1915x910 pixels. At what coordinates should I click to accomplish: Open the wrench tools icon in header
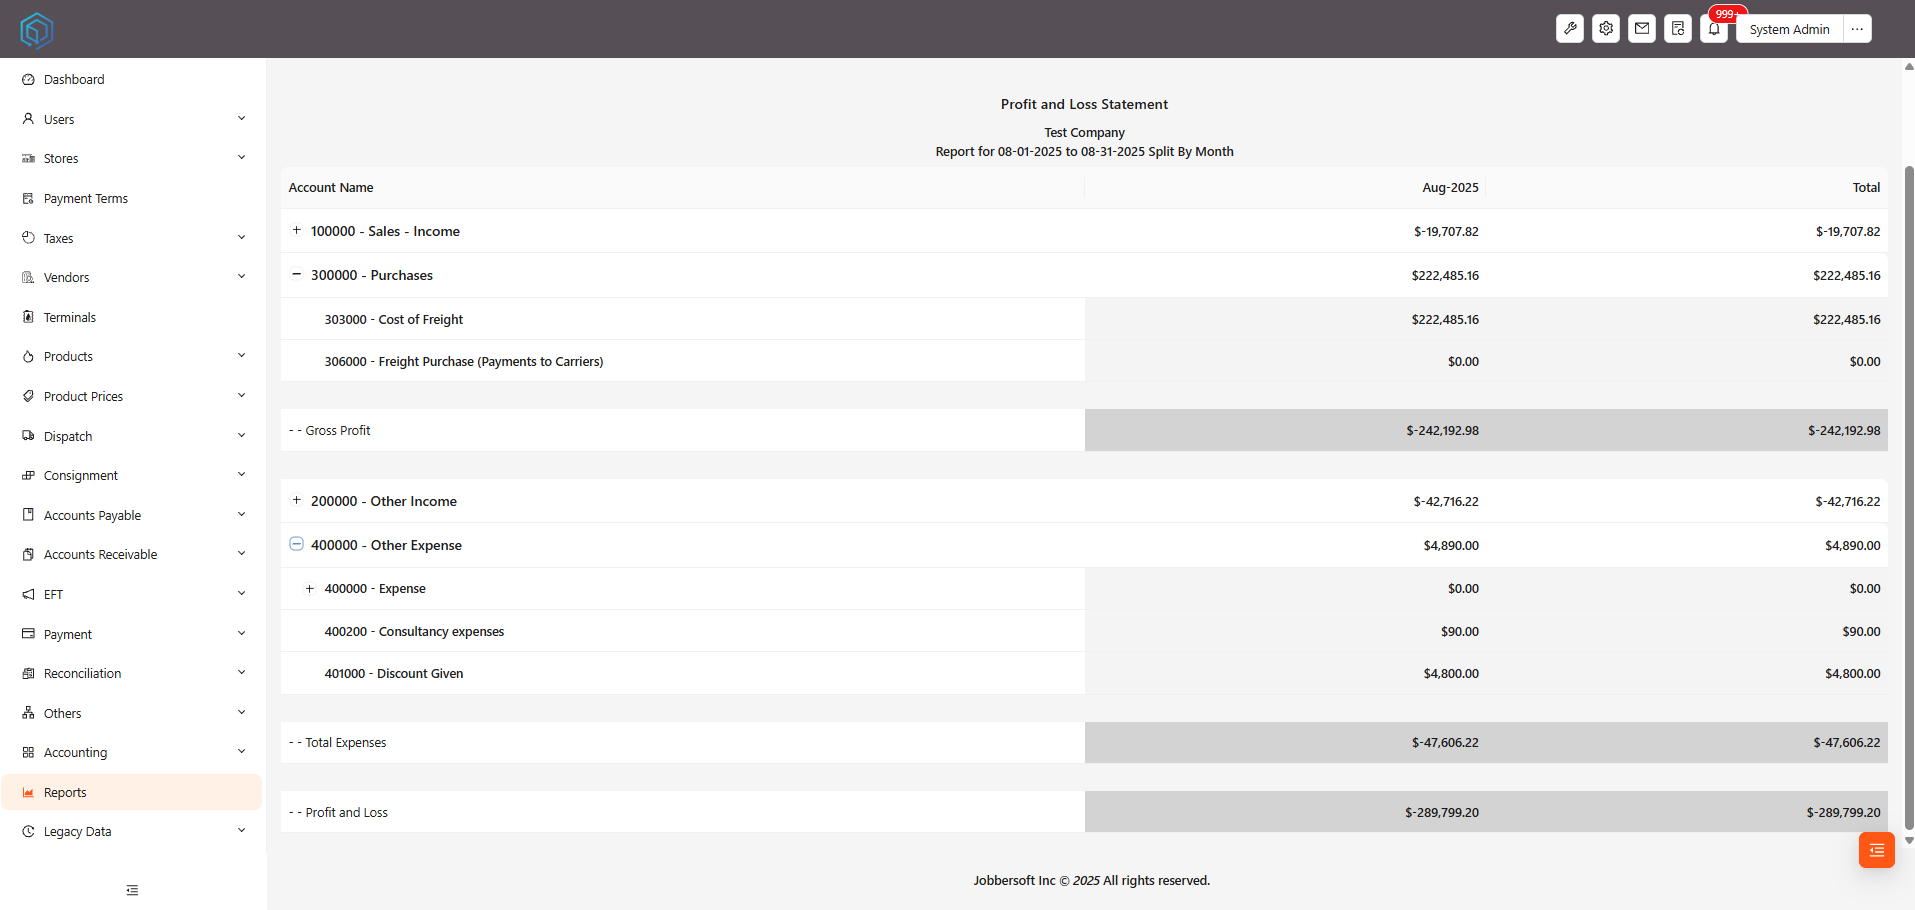tap(1570, 29)
